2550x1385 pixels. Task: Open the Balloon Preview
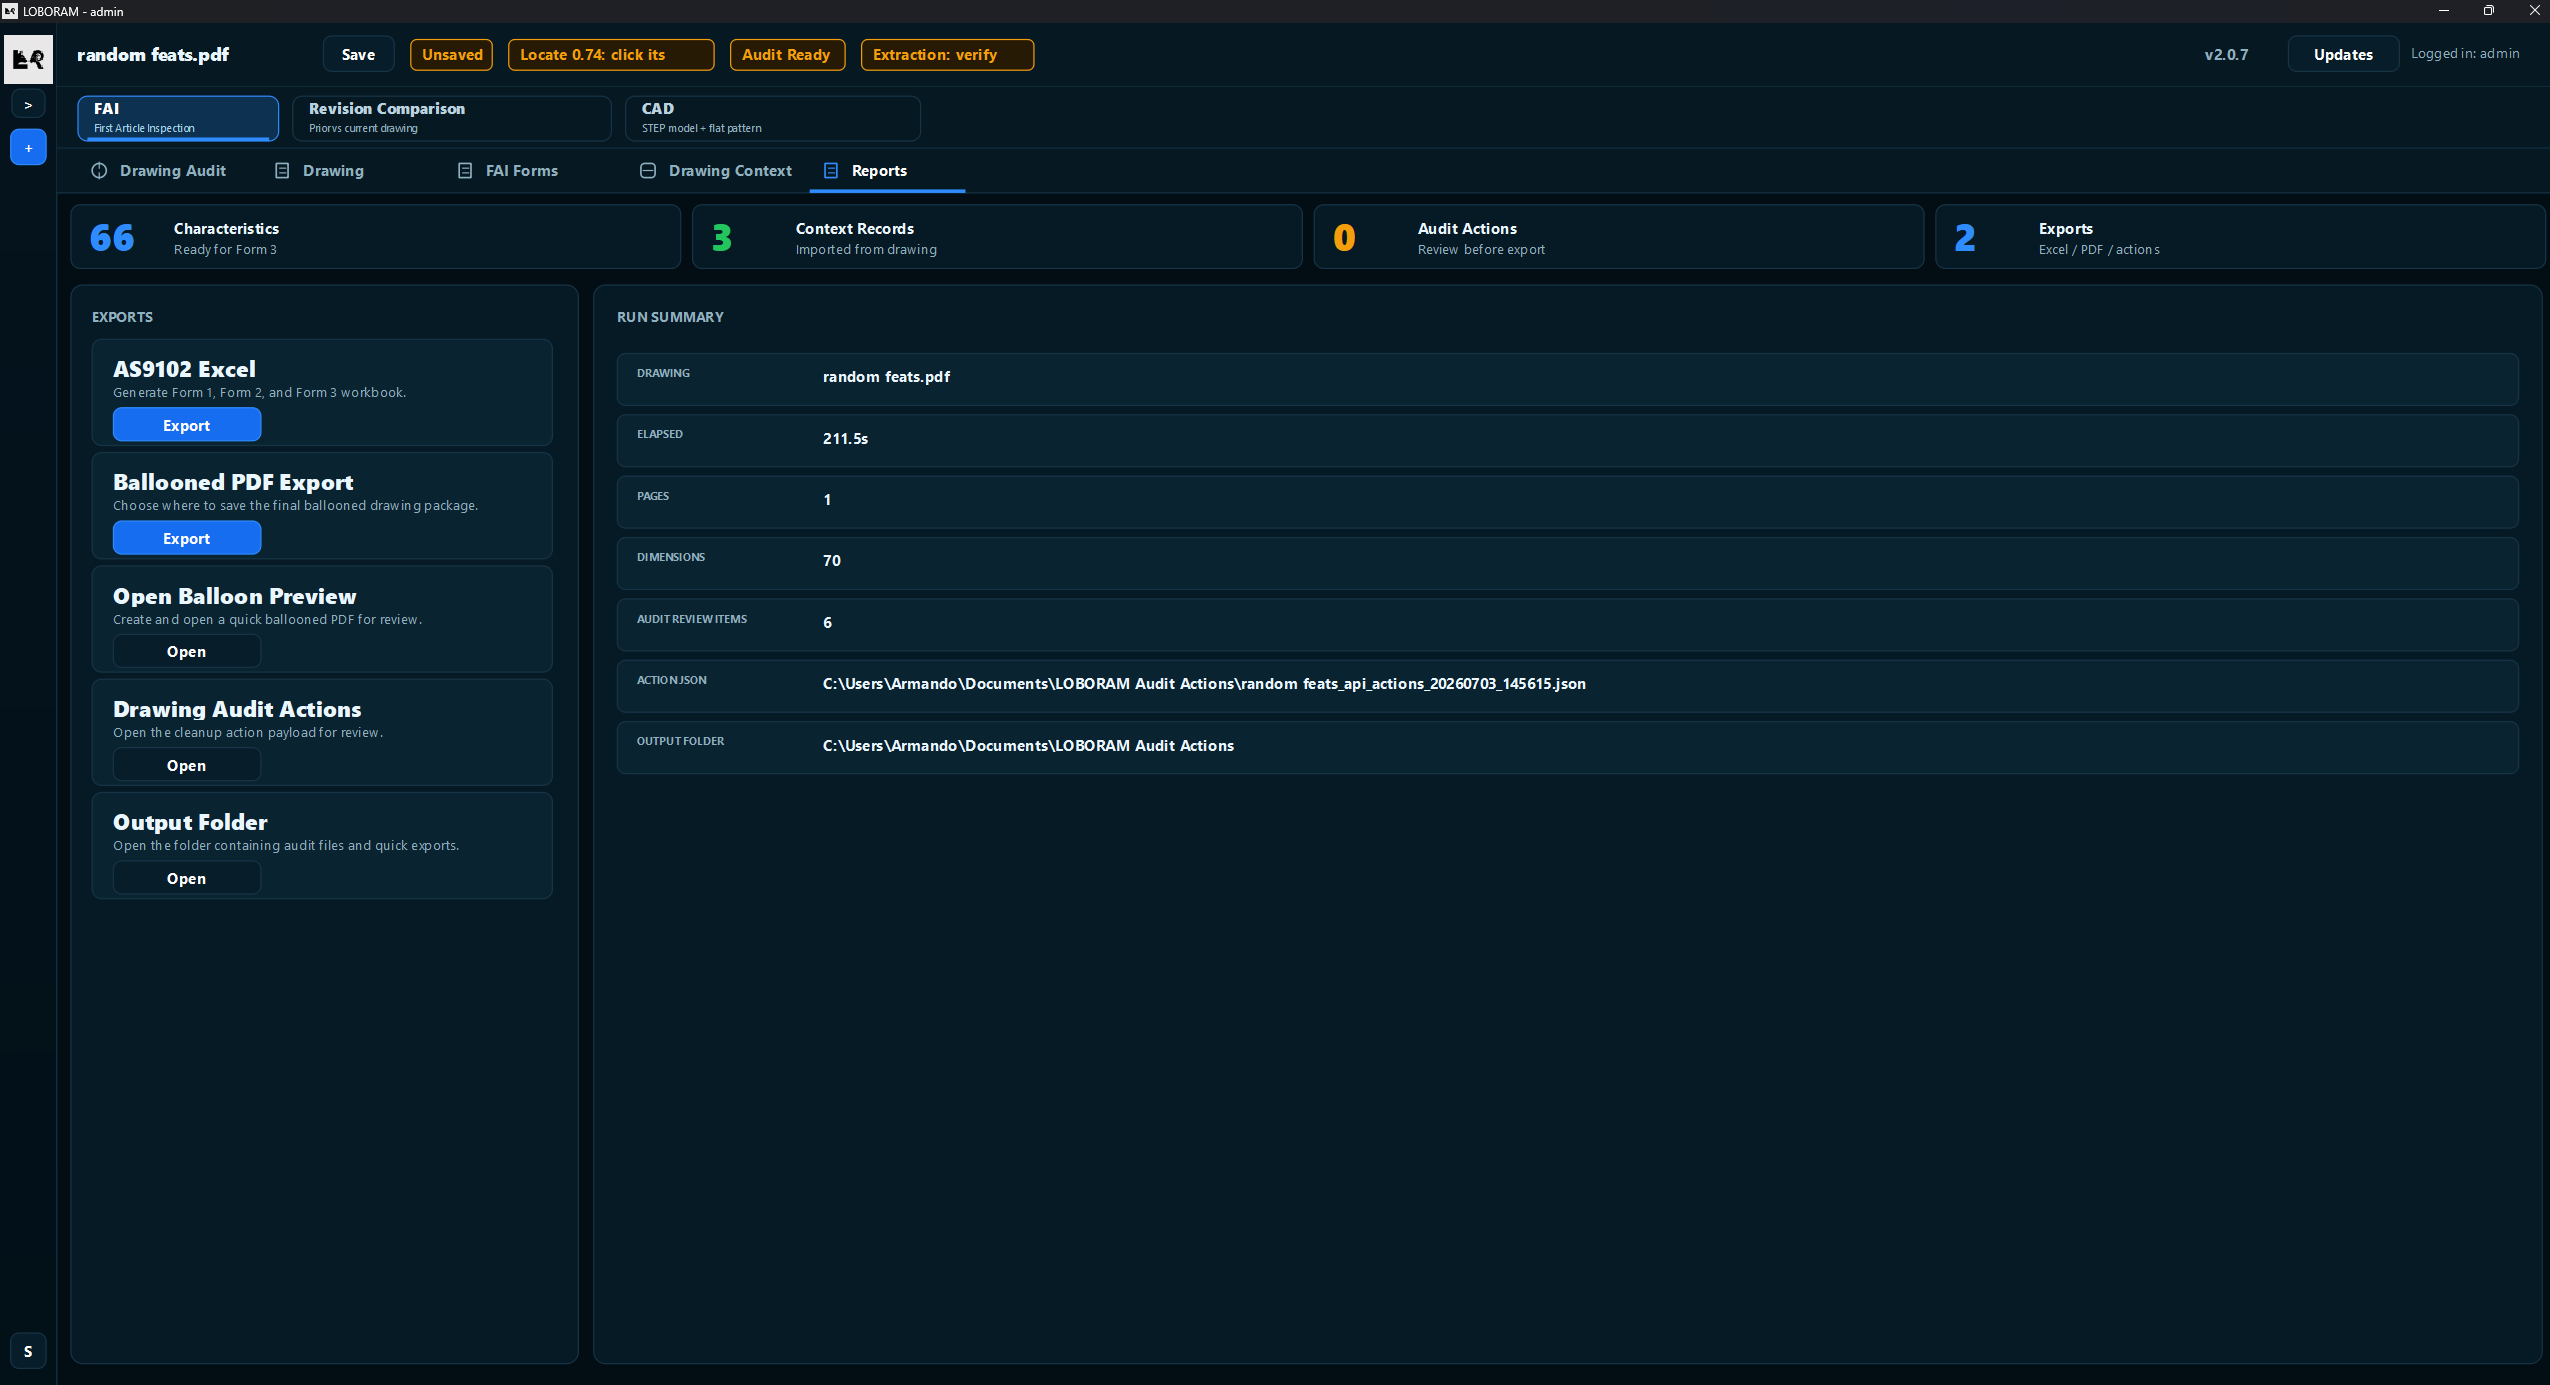coord(187,651)
